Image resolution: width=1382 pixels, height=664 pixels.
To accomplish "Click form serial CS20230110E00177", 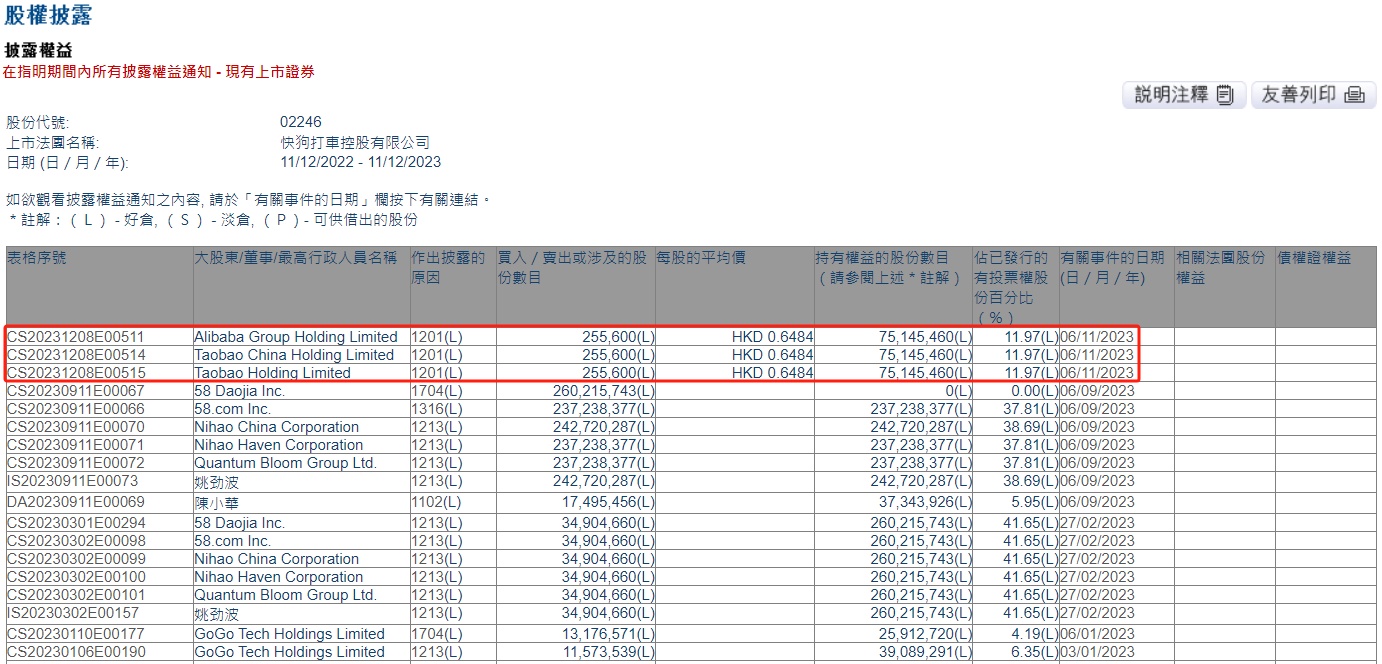I will pyautogui.click(x=76, y=634).
